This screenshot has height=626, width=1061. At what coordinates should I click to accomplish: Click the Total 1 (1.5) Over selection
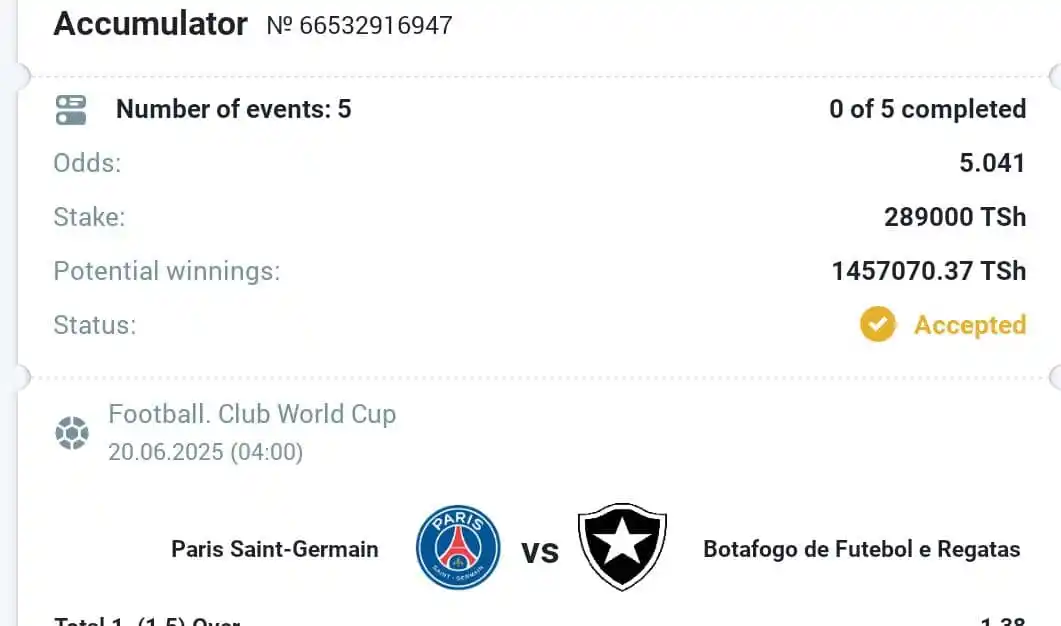[147, 620]
